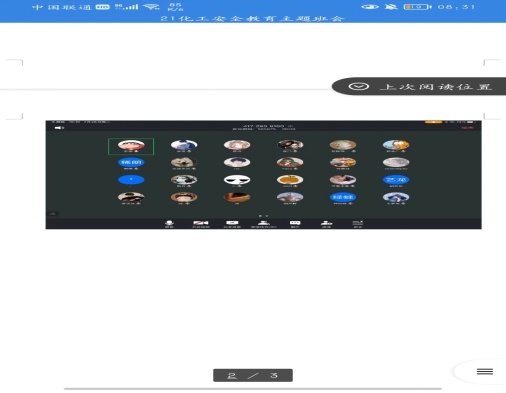Open the more options icon at the toolbar end
506x393 pixels.
(358, 224)
